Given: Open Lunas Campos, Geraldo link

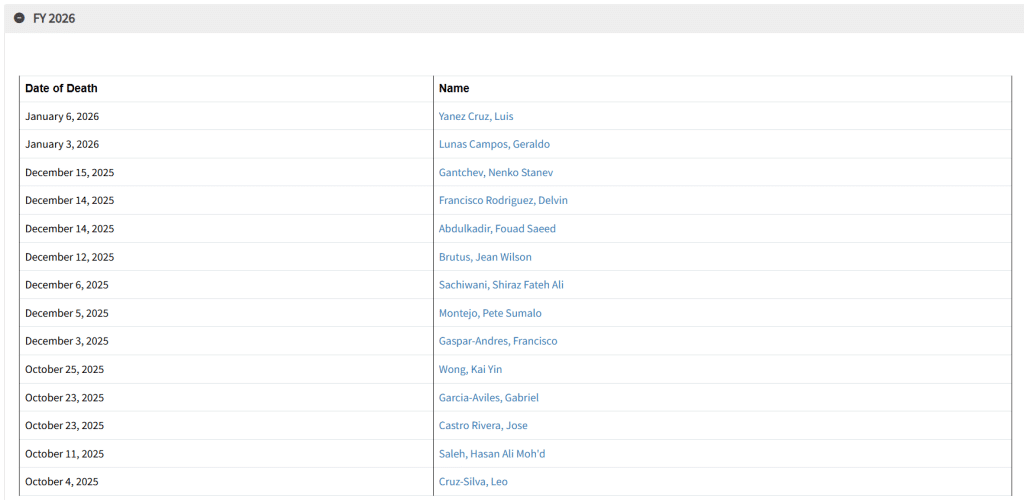Looking at the screenshot, I should (493, 144).
